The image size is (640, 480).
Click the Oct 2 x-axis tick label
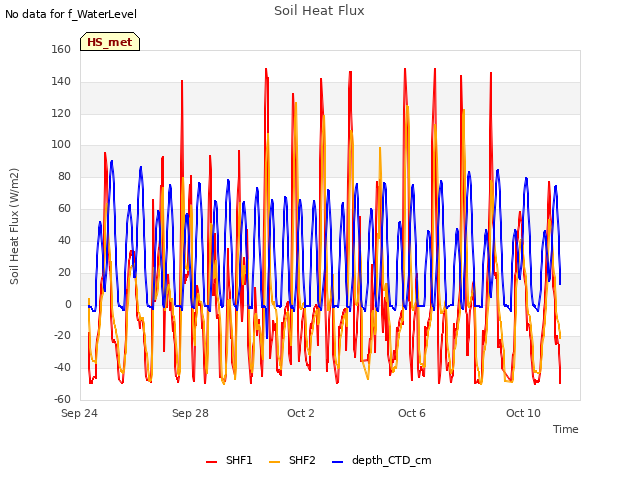pos(301,413)
